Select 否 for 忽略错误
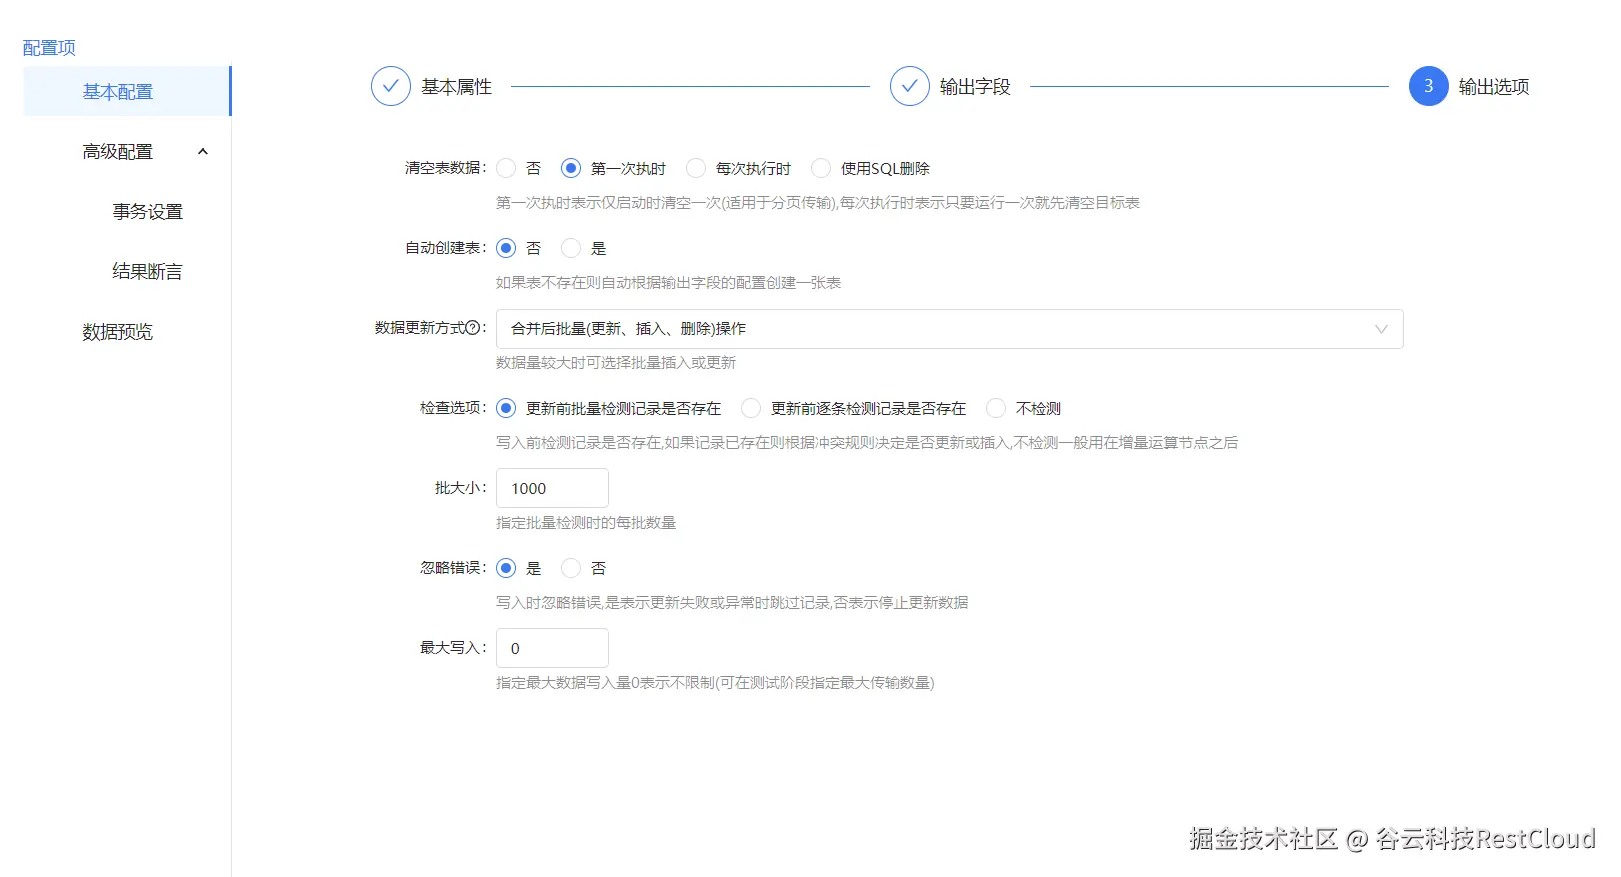Image resolution: width=1621 pixels, height=877 pixels. point(571,568)
